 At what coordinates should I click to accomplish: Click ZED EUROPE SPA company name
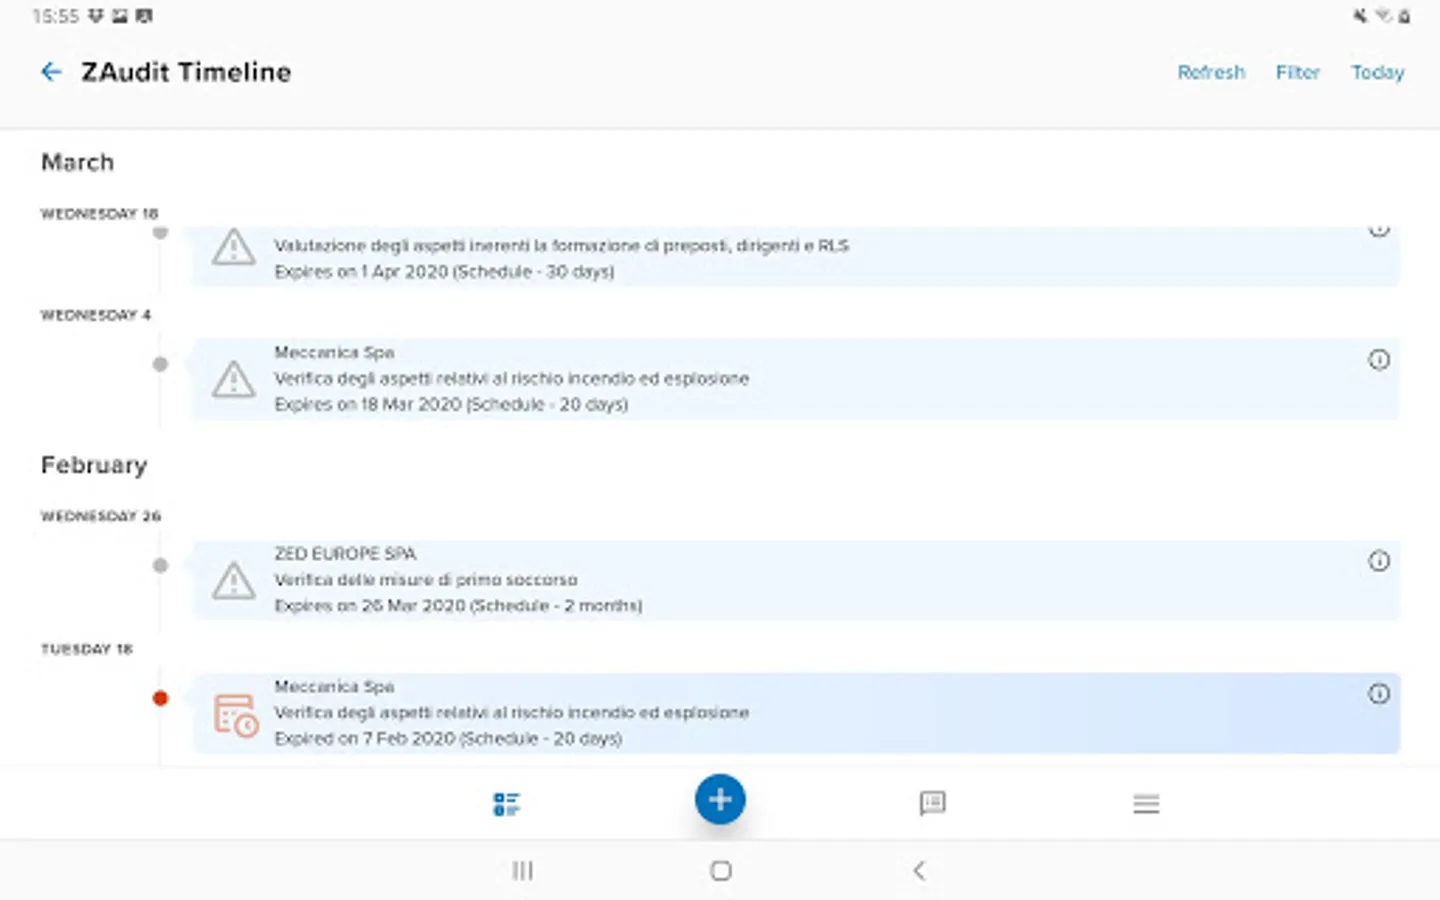click(x=345, y=554)
